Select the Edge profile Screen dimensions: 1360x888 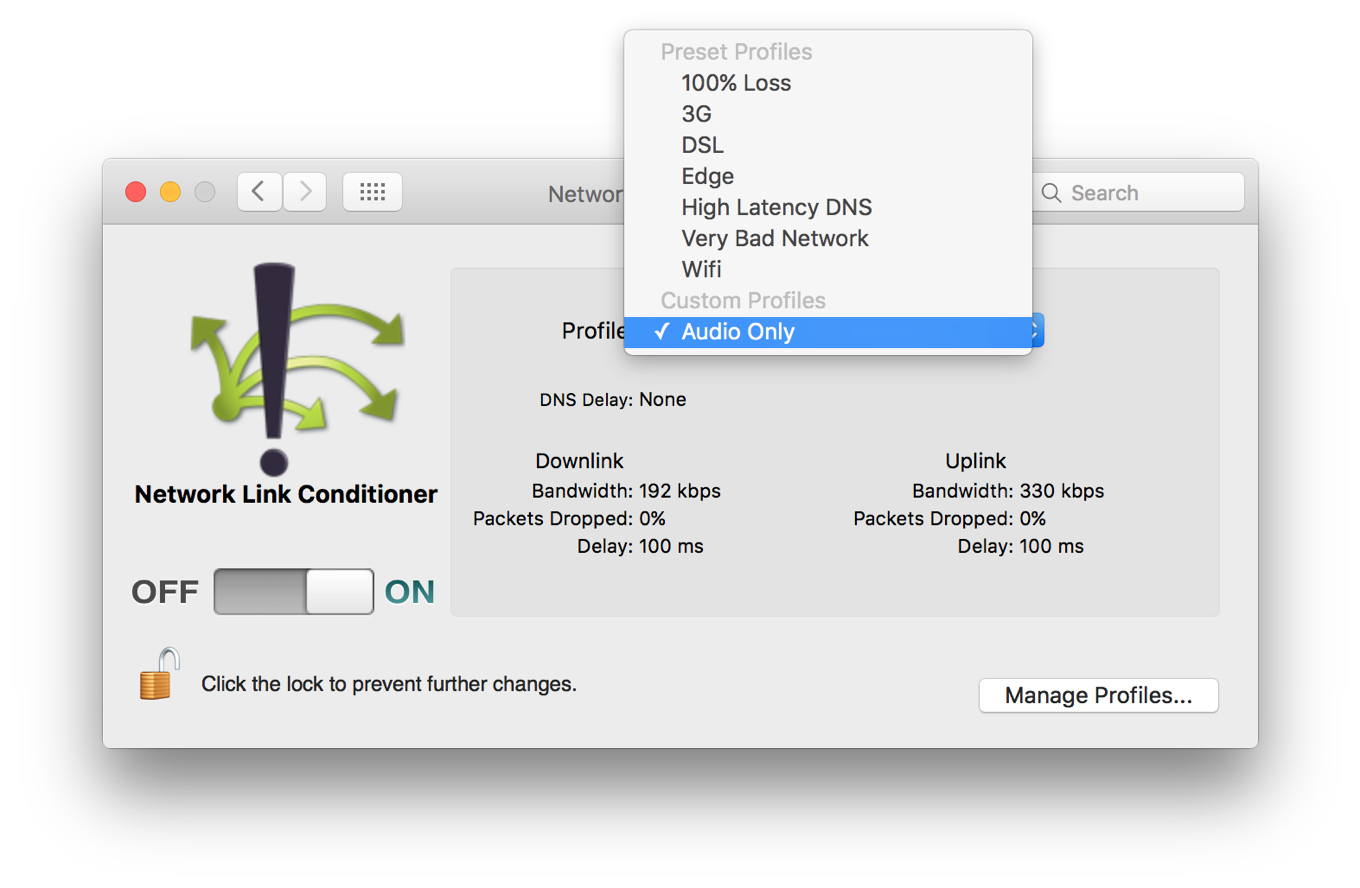pyautogui.click(x=708, y=176)
